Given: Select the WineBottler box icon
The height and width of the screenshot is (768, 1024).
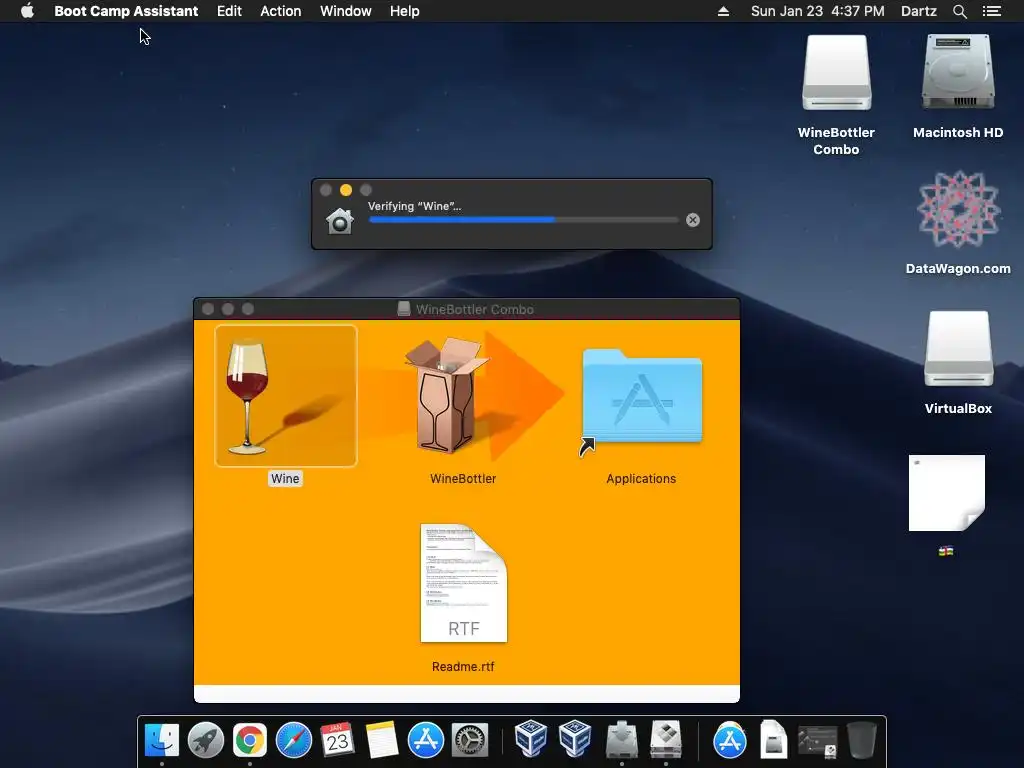Looking at the screenshot, I should (446, 396).
